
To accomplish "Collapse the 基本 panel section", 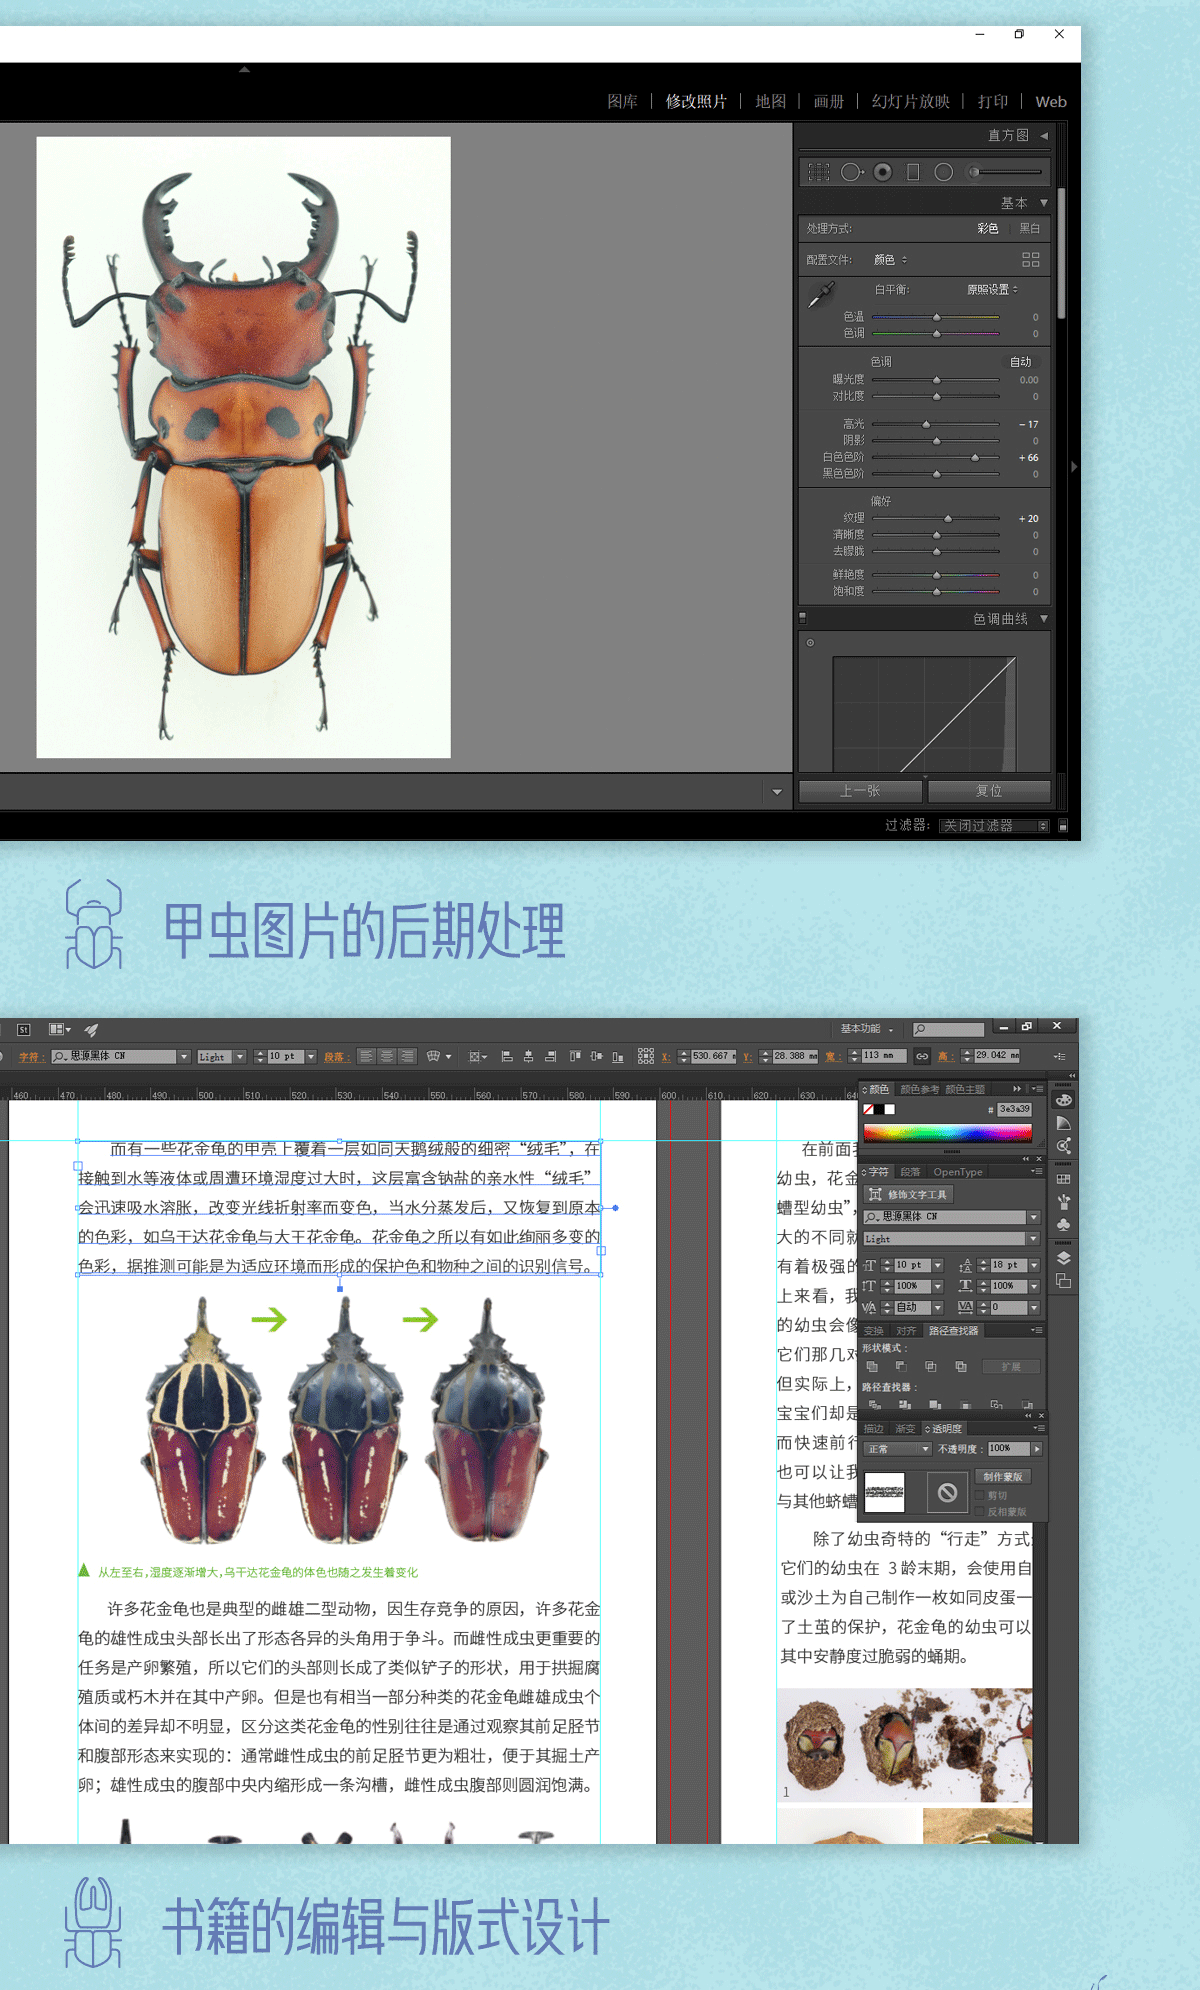I will 1044,203.
